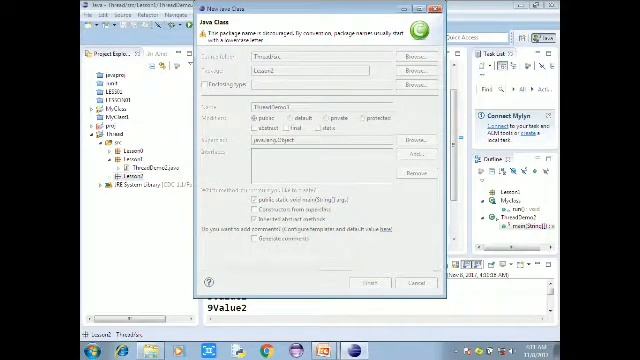Collapse the src folder node

tap(100, 143)
